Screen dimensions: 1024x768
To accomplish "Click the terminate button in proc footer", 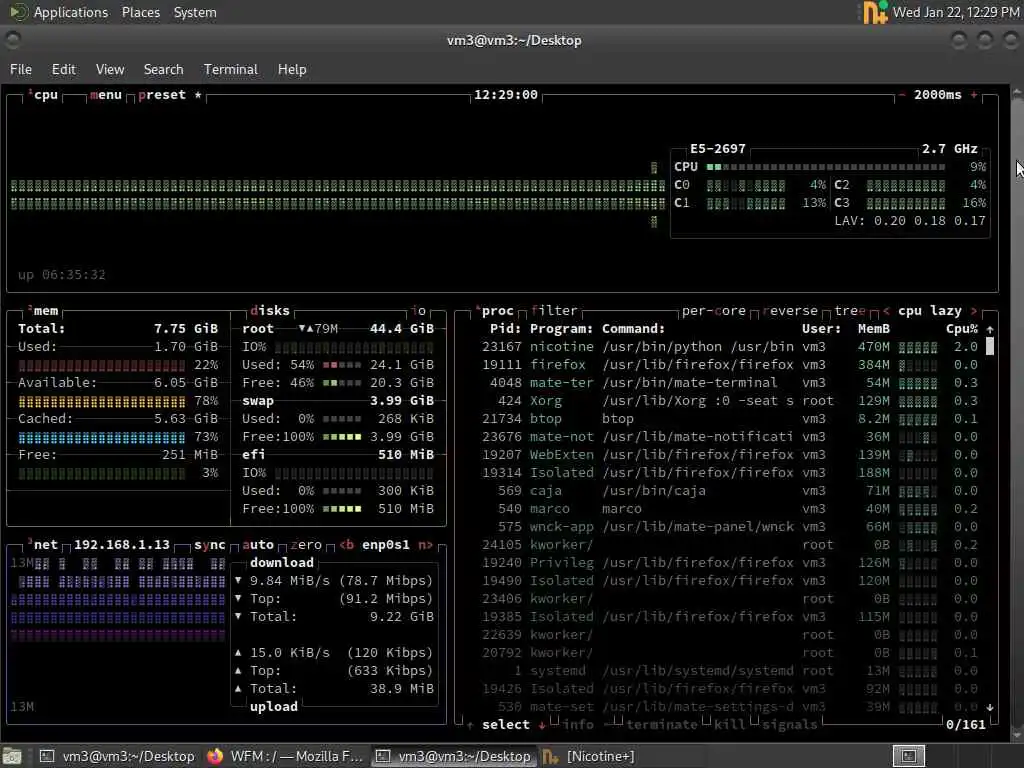I will tap(662, 724).
